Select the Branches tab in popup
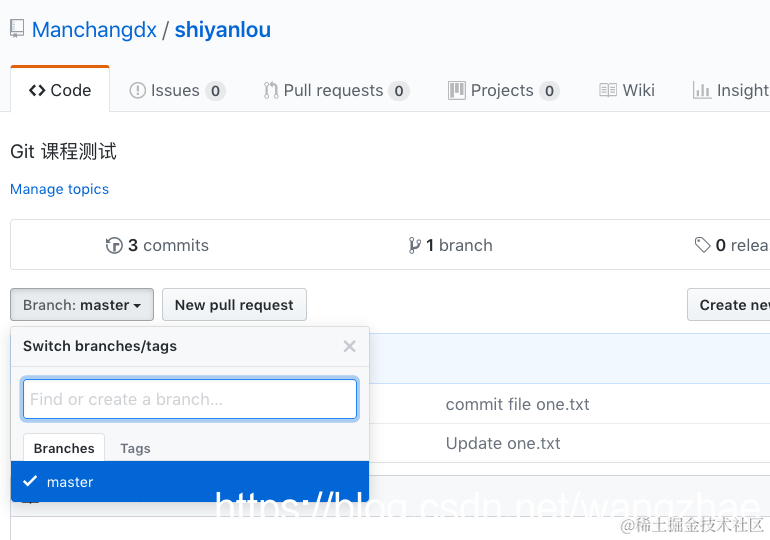This screenshot has height=540, width=770. (x=64, y=448)
